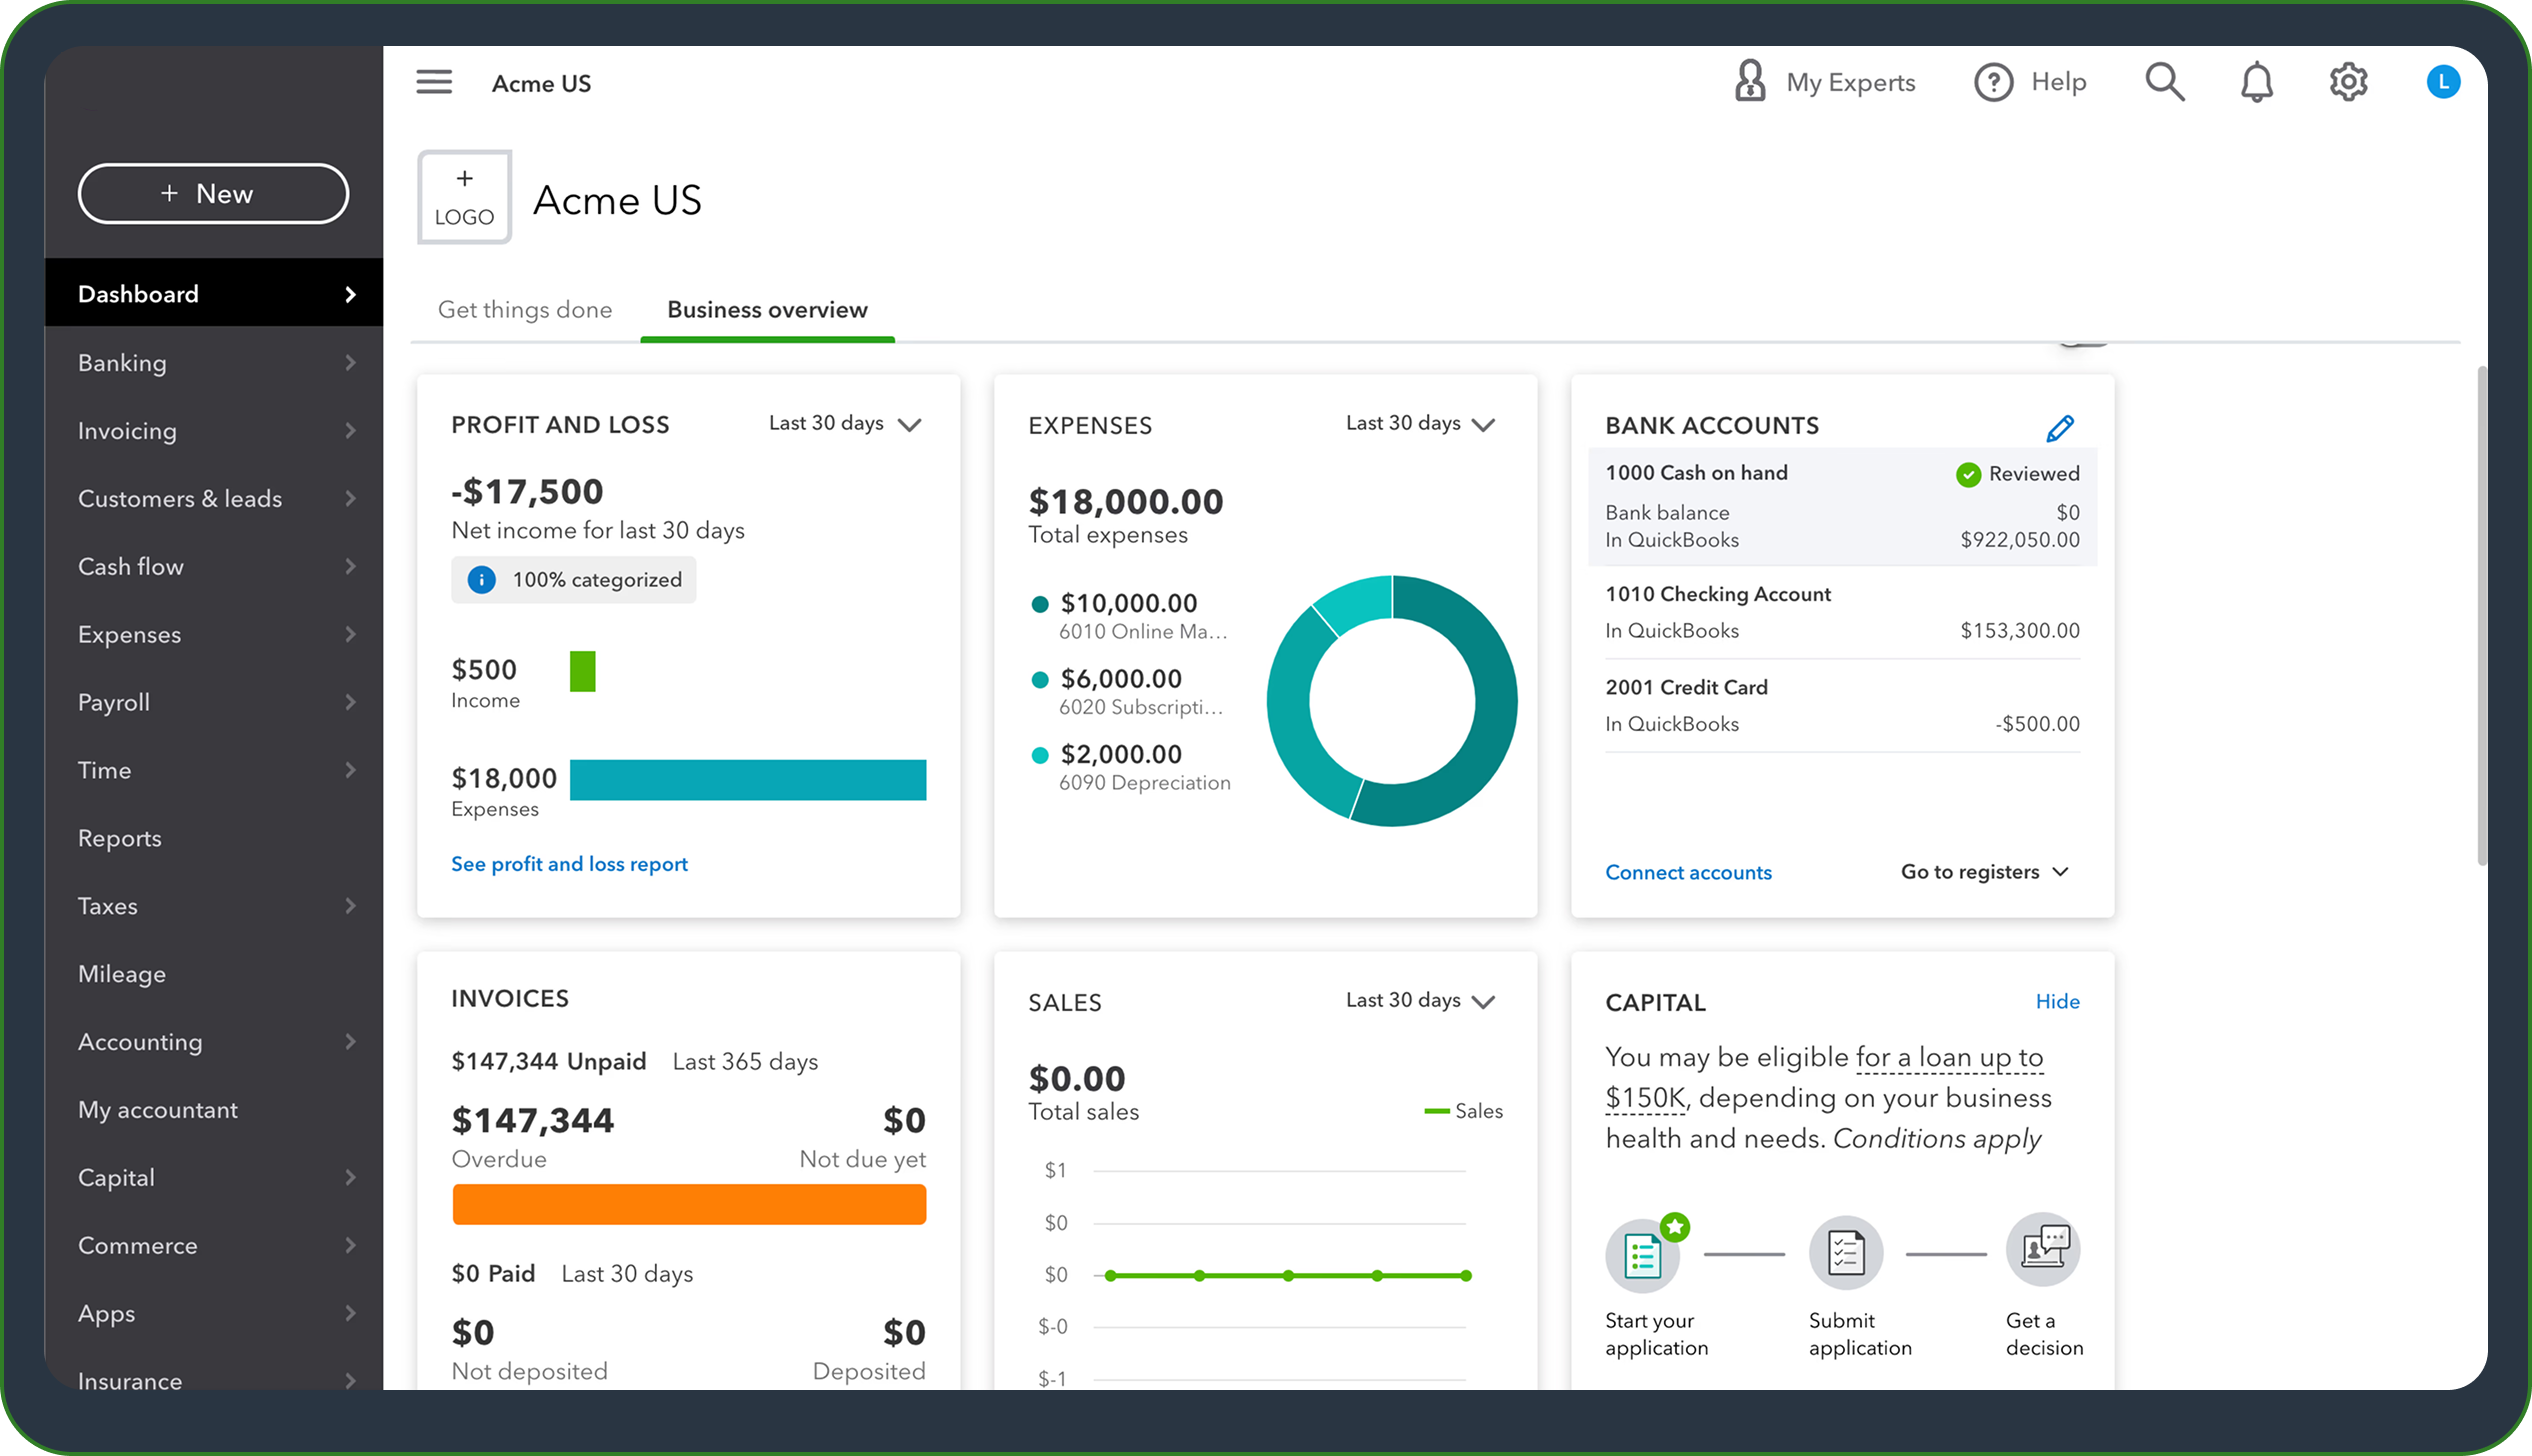Open Sales card Last 30 days dropdown
Screen dimensions: 2532x1456
pyautogui.click(x=1421, y=1001)
